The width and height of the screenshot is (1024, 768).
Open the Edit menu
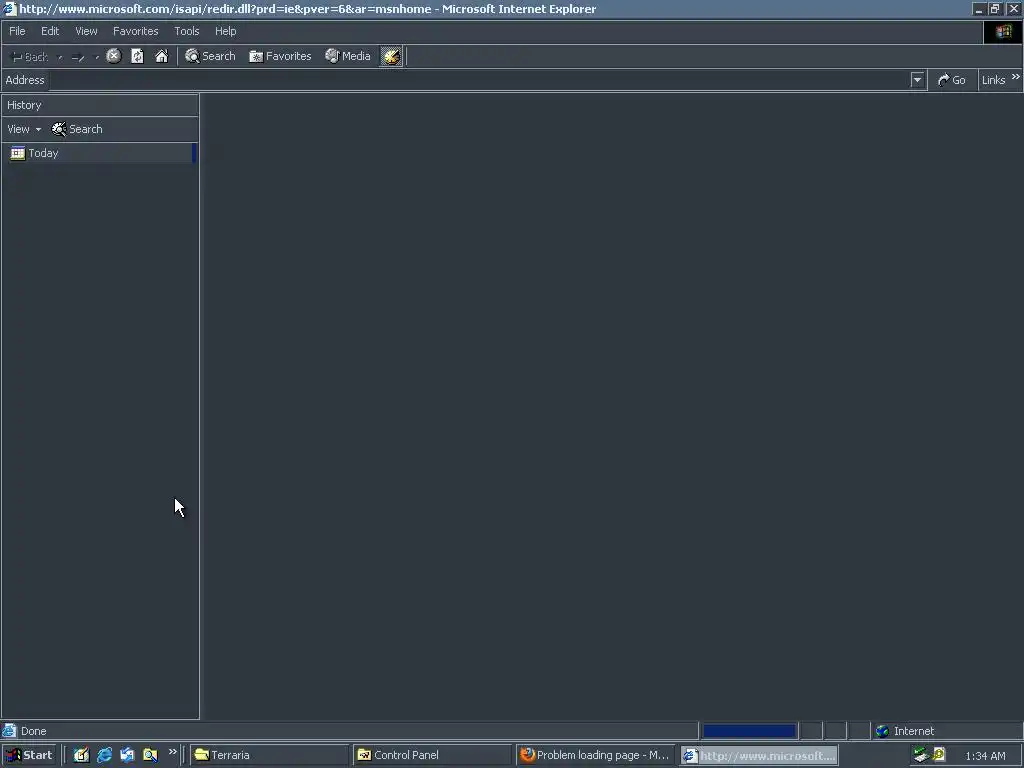coord(50,31)
